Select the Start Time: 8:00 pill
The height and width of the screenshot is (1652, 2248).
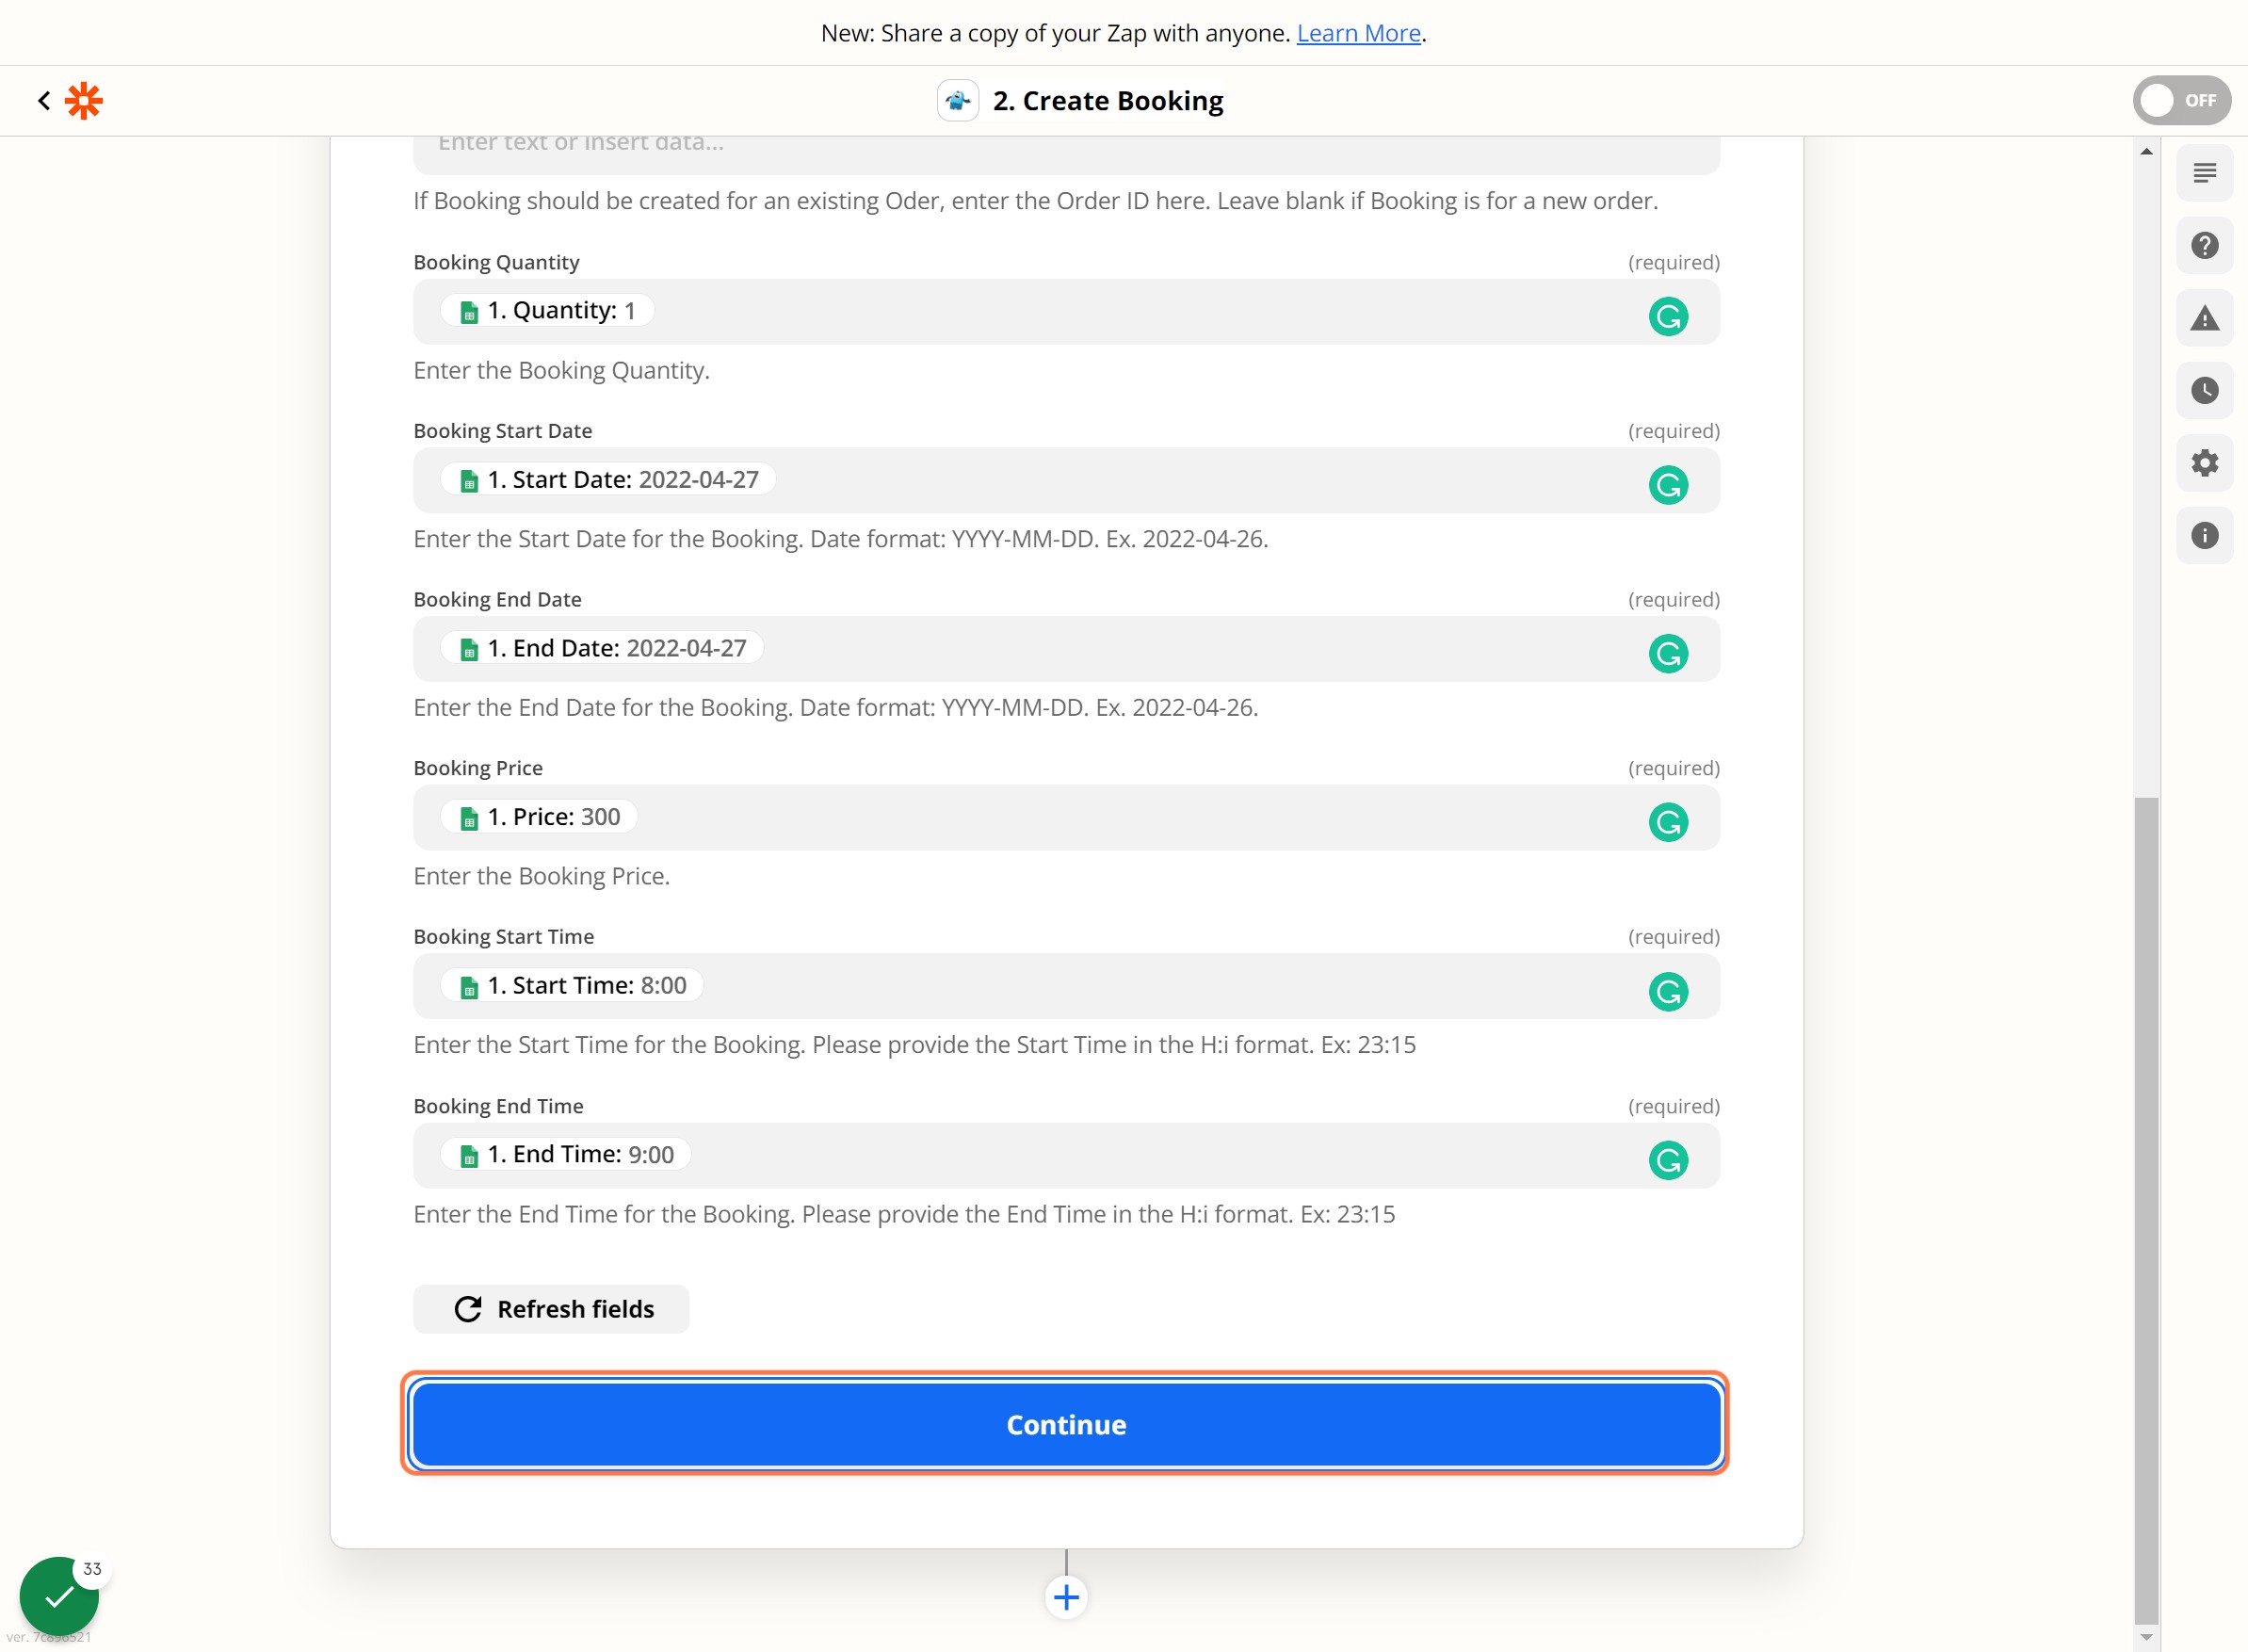(x=572, y=985)
